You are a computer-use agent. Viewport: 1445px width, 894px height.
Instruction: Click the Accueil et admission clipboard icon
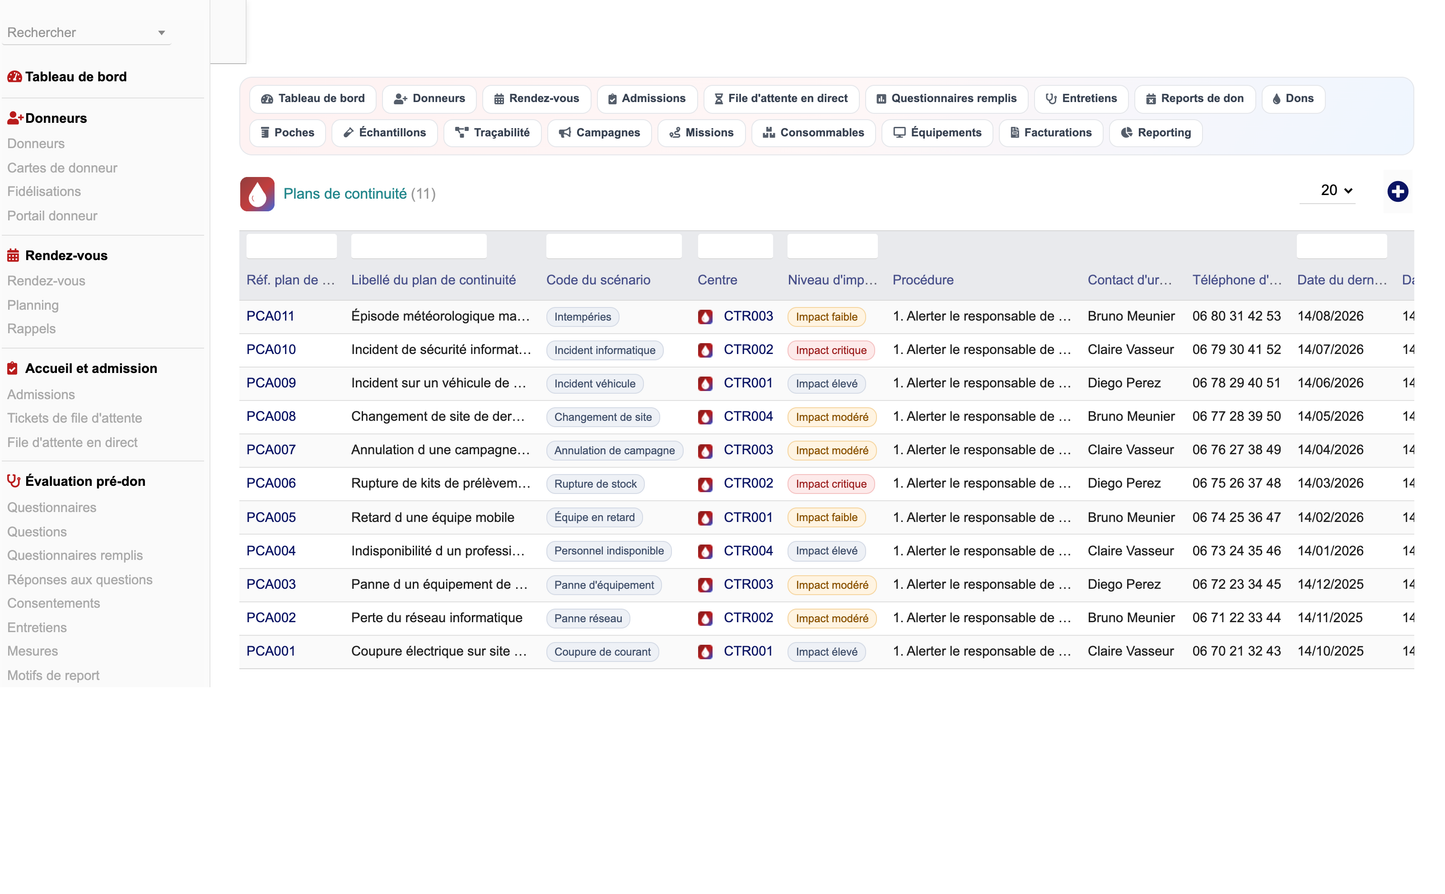13,368
